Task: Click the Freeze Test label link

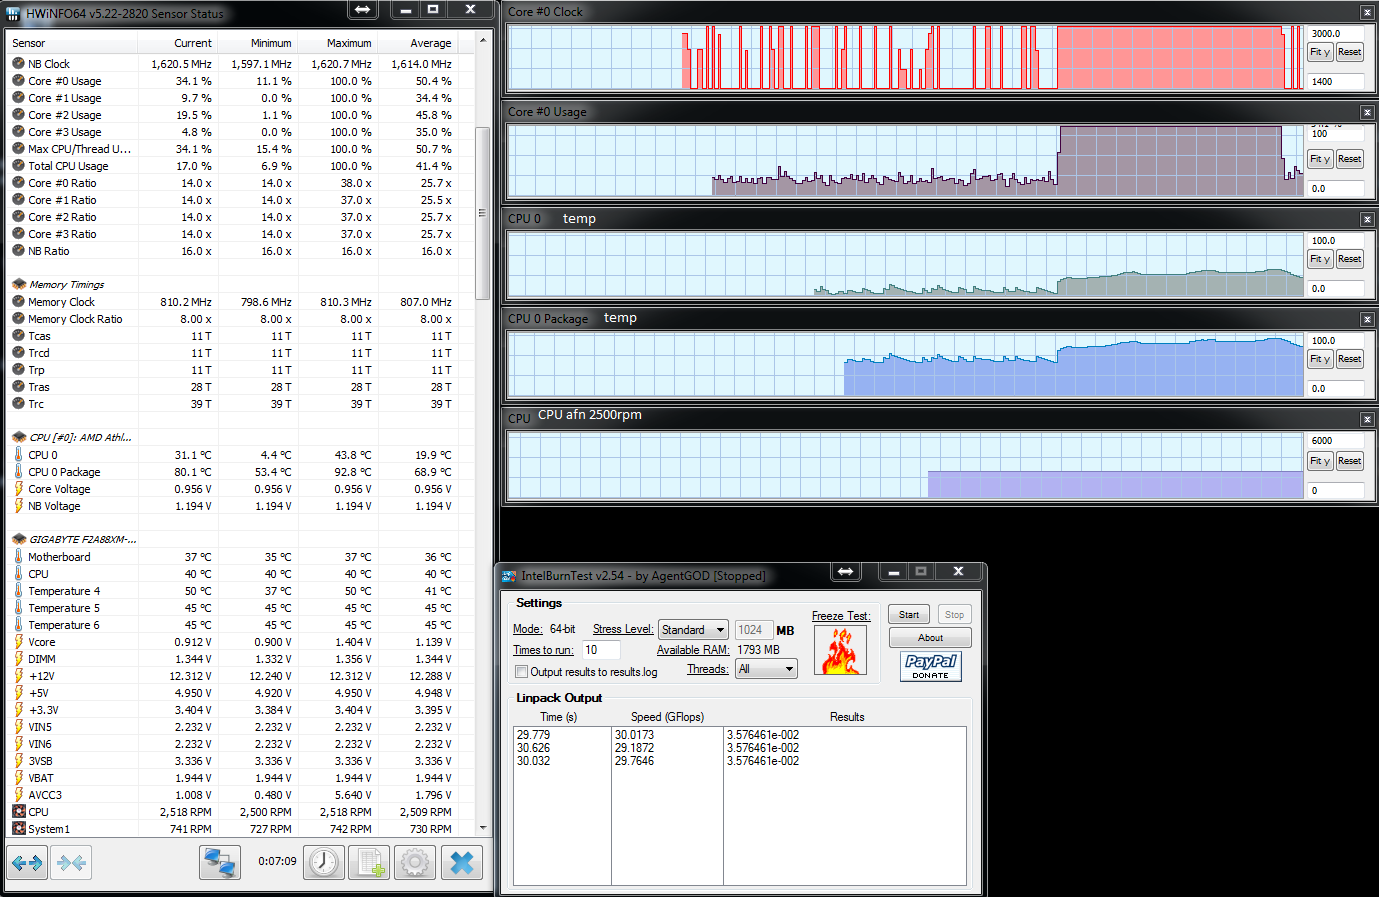Action: pyautogui.click(x=841, y=616)
